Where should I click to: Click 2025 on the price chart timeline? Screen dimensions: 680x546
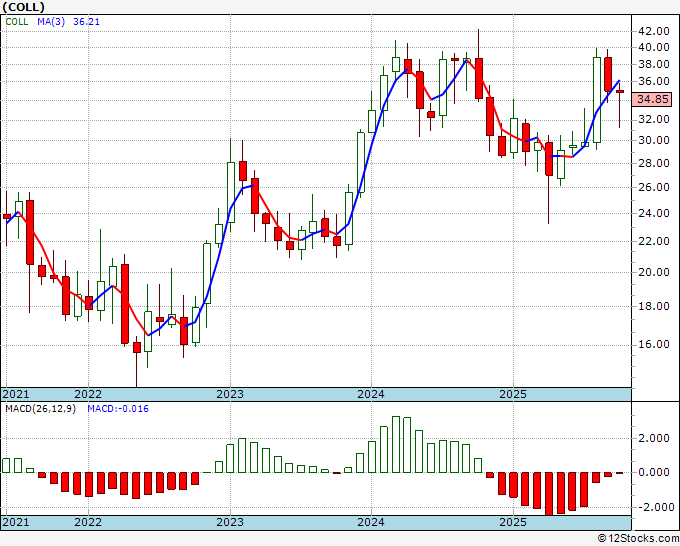513,394
